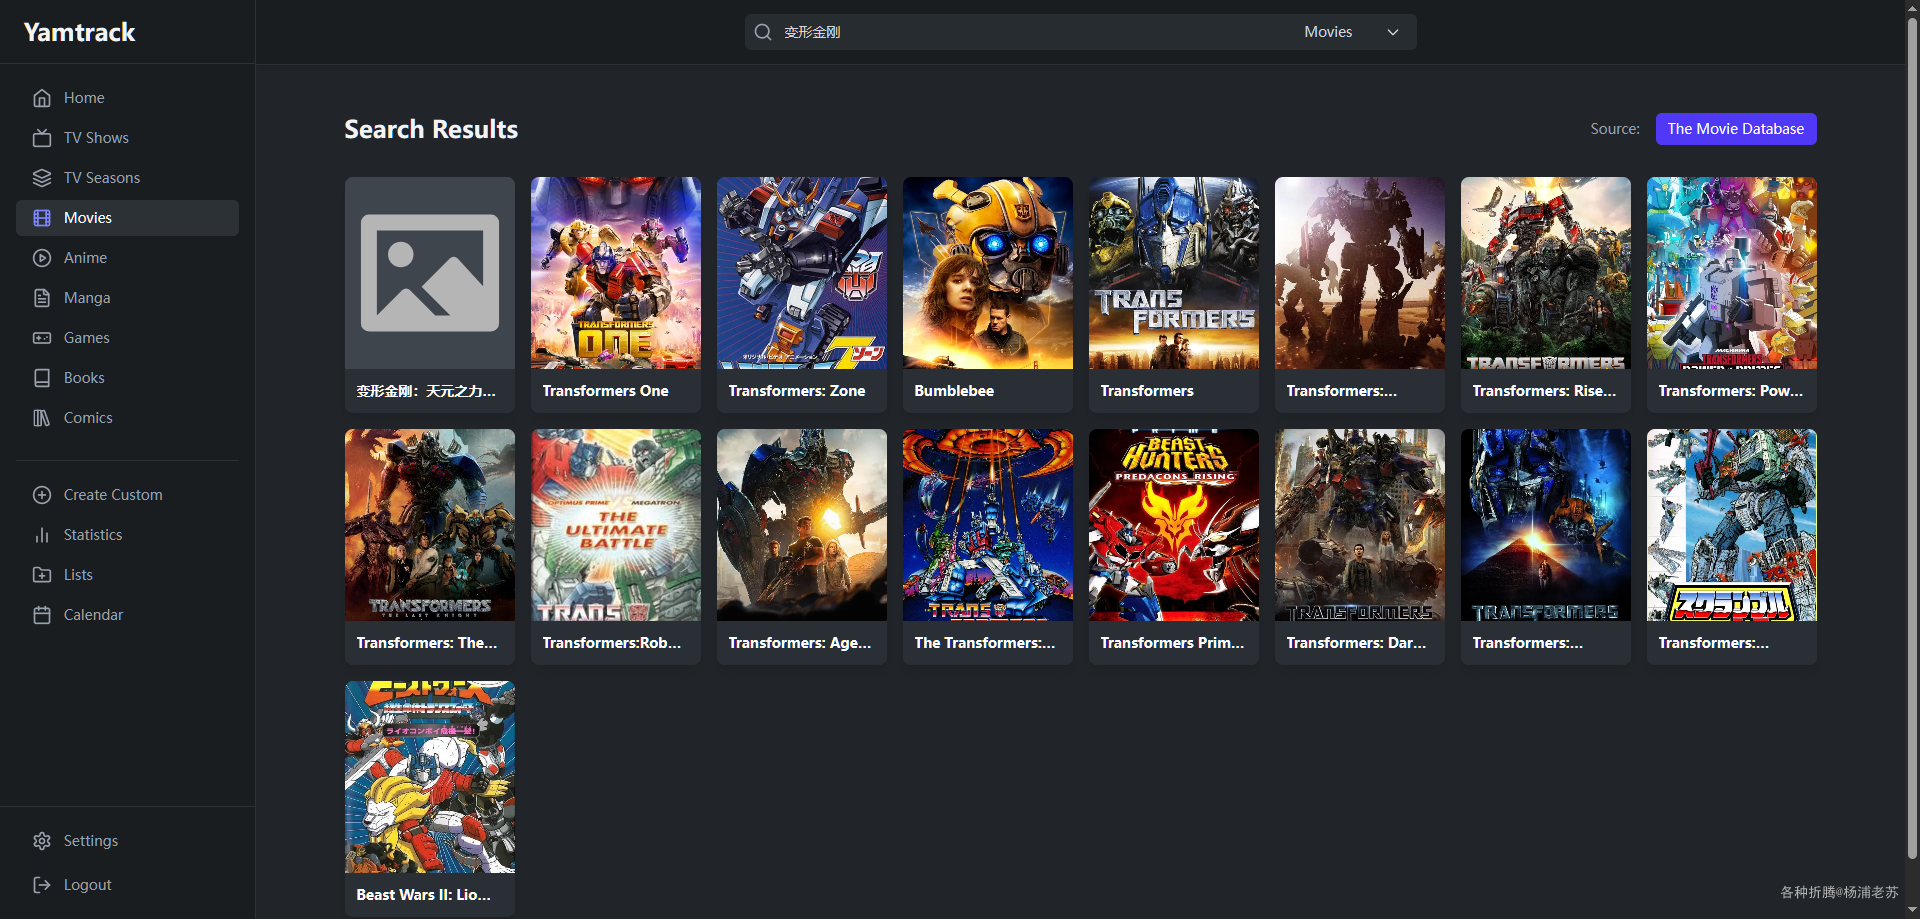Image resolution: width=1920 pixels, height=919 pixels.
Task: Open Transformers: The... Last Knight poster
Action: point(430,525)
